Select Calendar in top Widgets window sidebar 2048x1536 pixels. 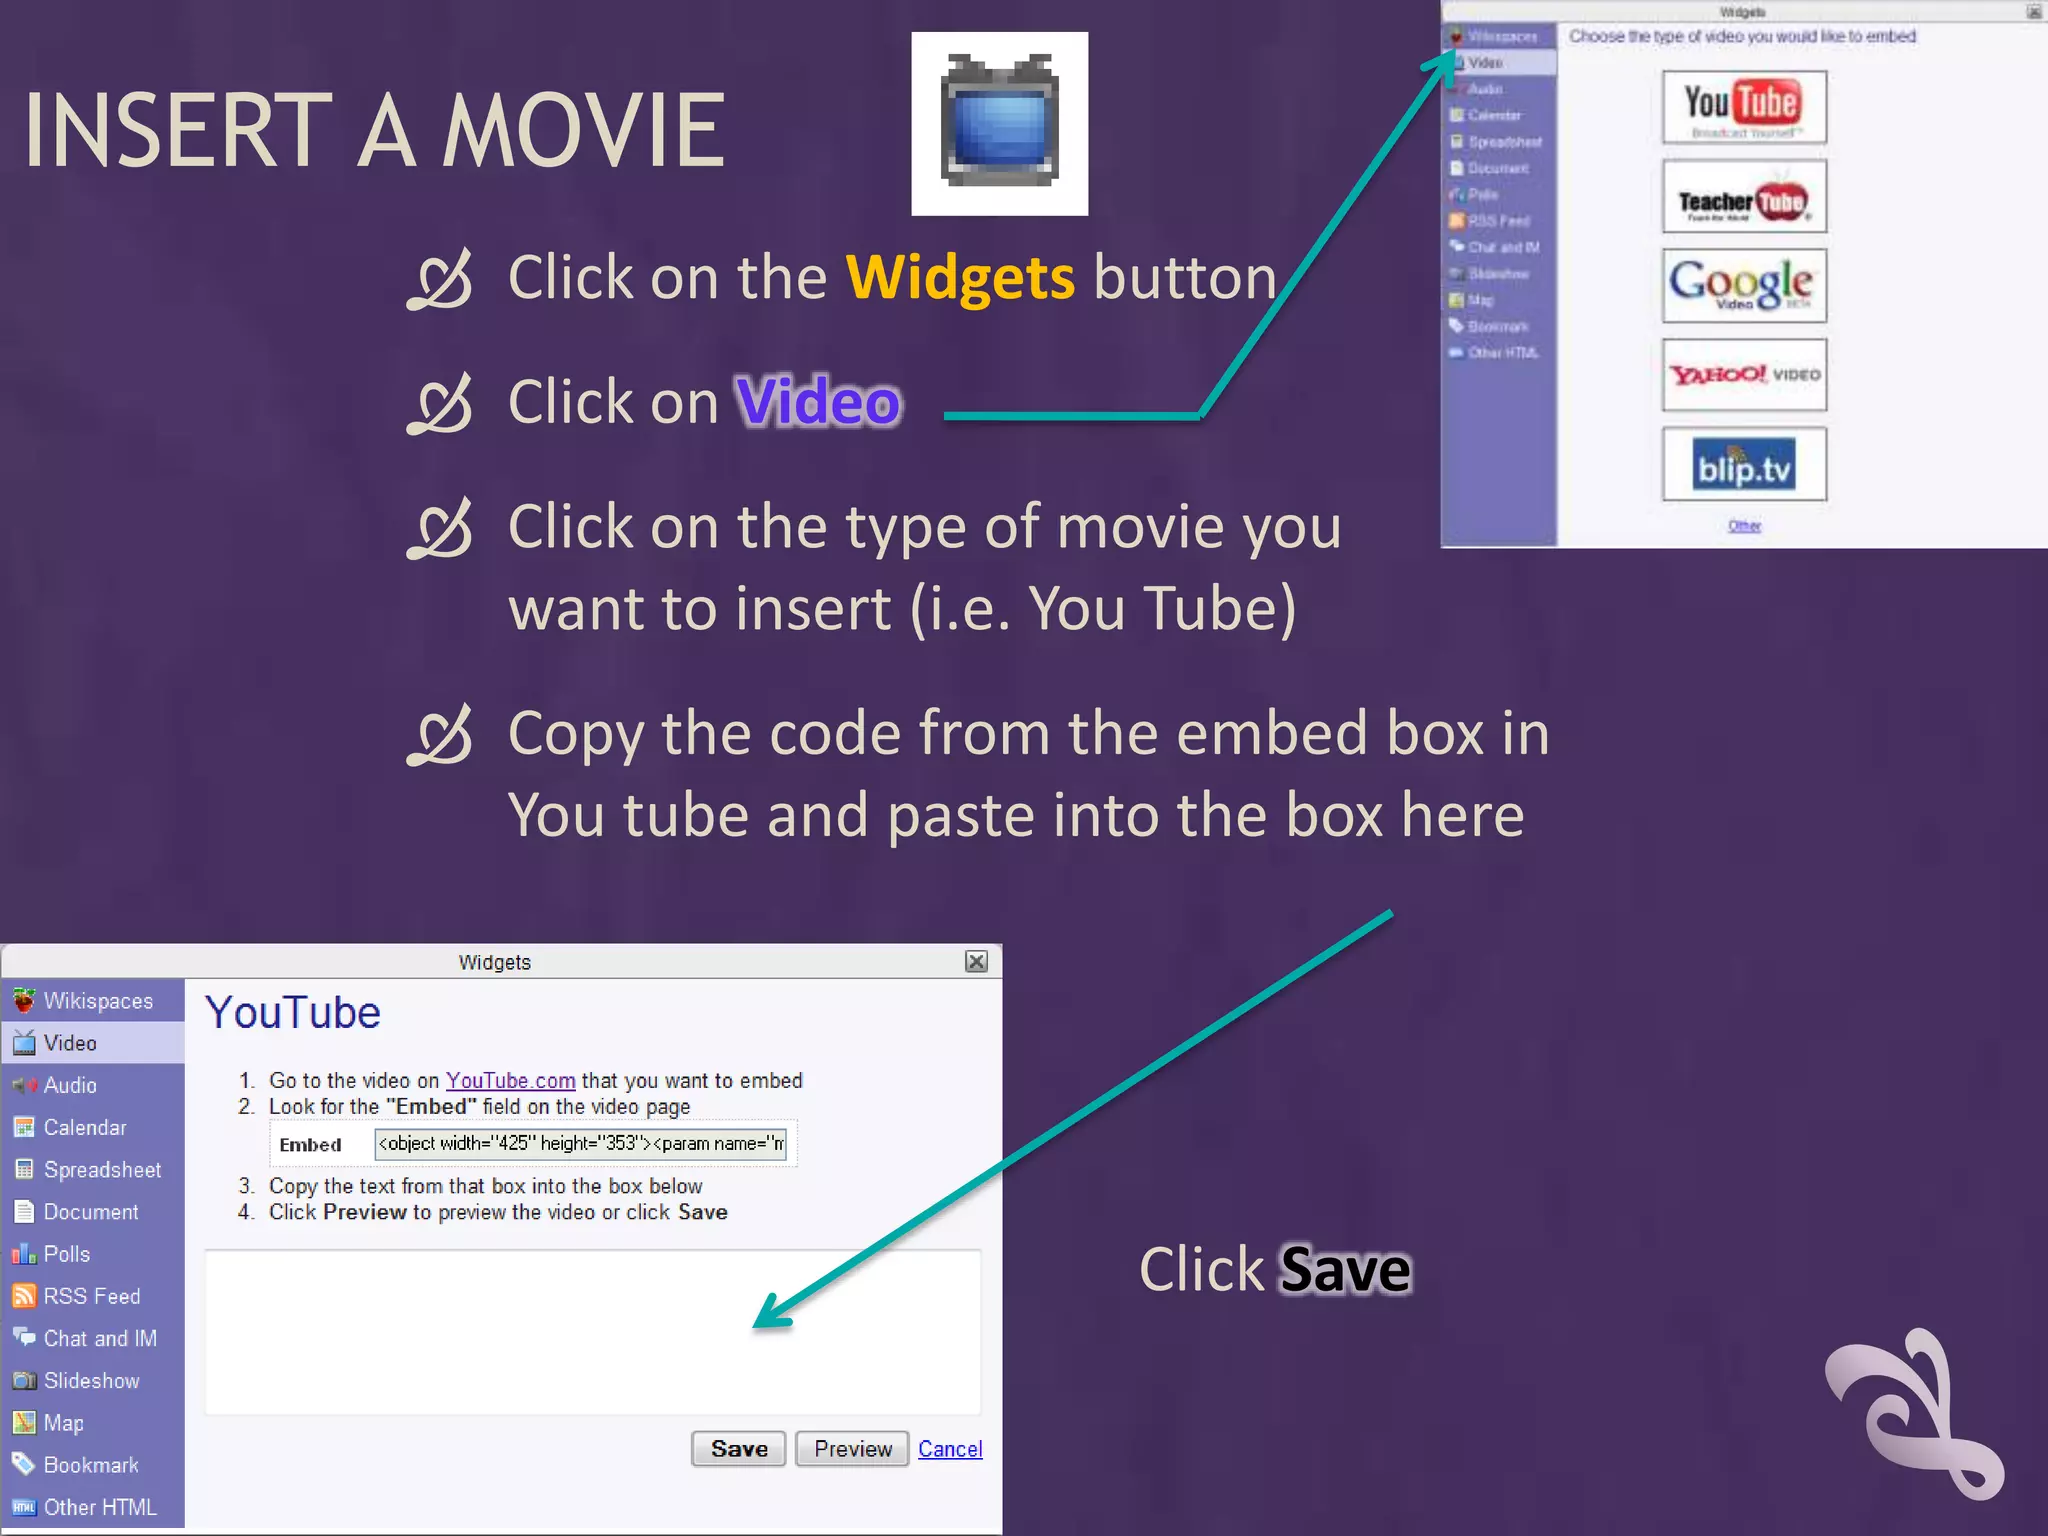[x=1500, y=115]
